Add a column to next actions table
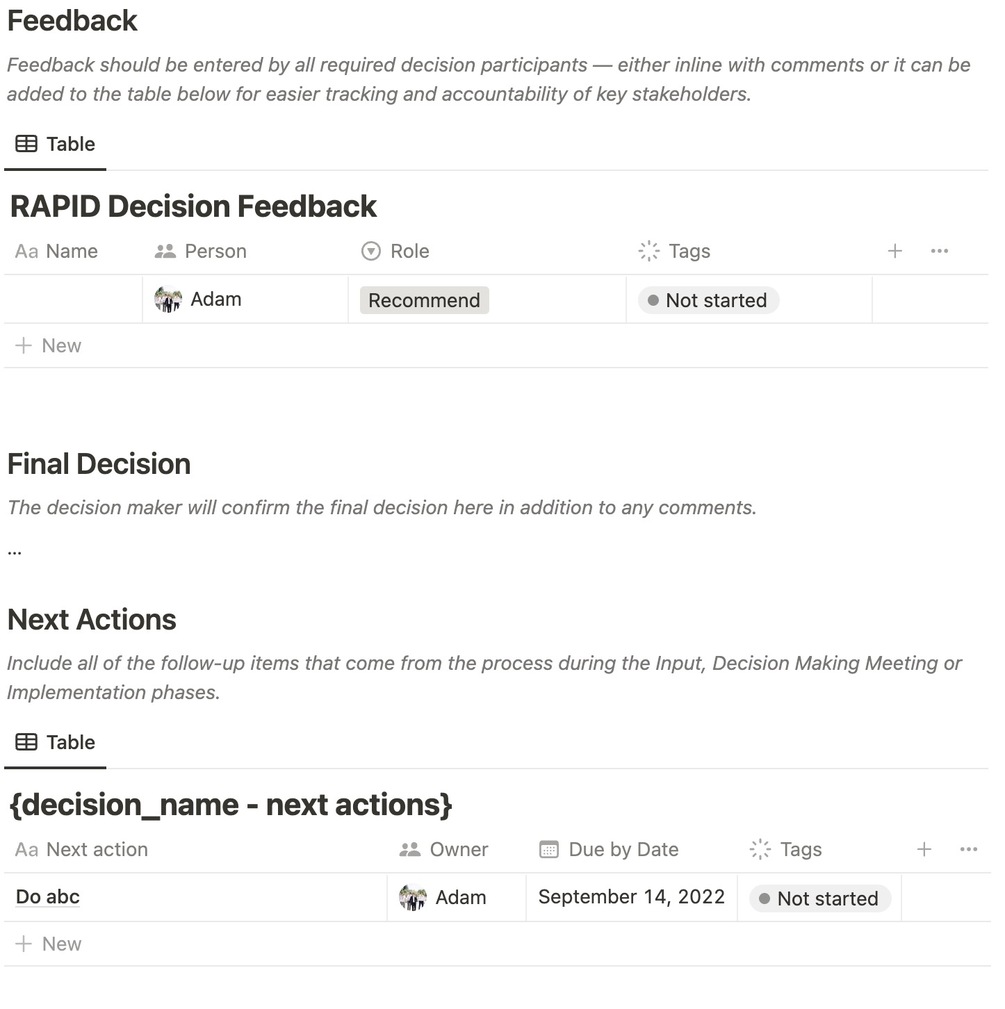Viewport: 1005px width, 1009px height. click(x=923, y=849)
